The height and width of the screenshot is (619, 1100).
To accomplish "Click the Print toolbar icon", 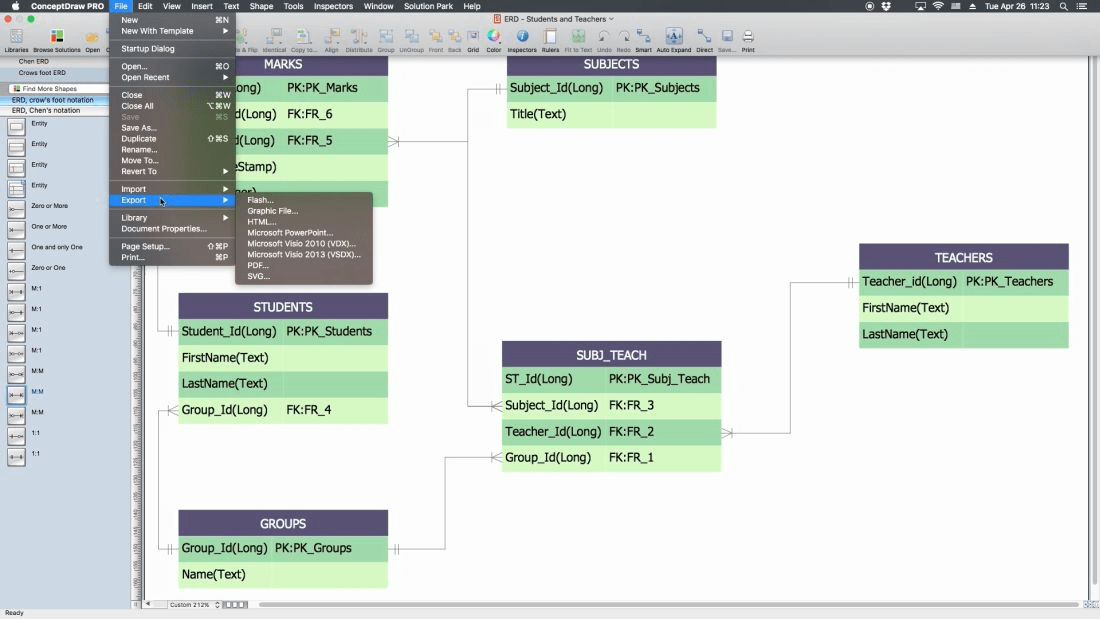I will point(748,40).
